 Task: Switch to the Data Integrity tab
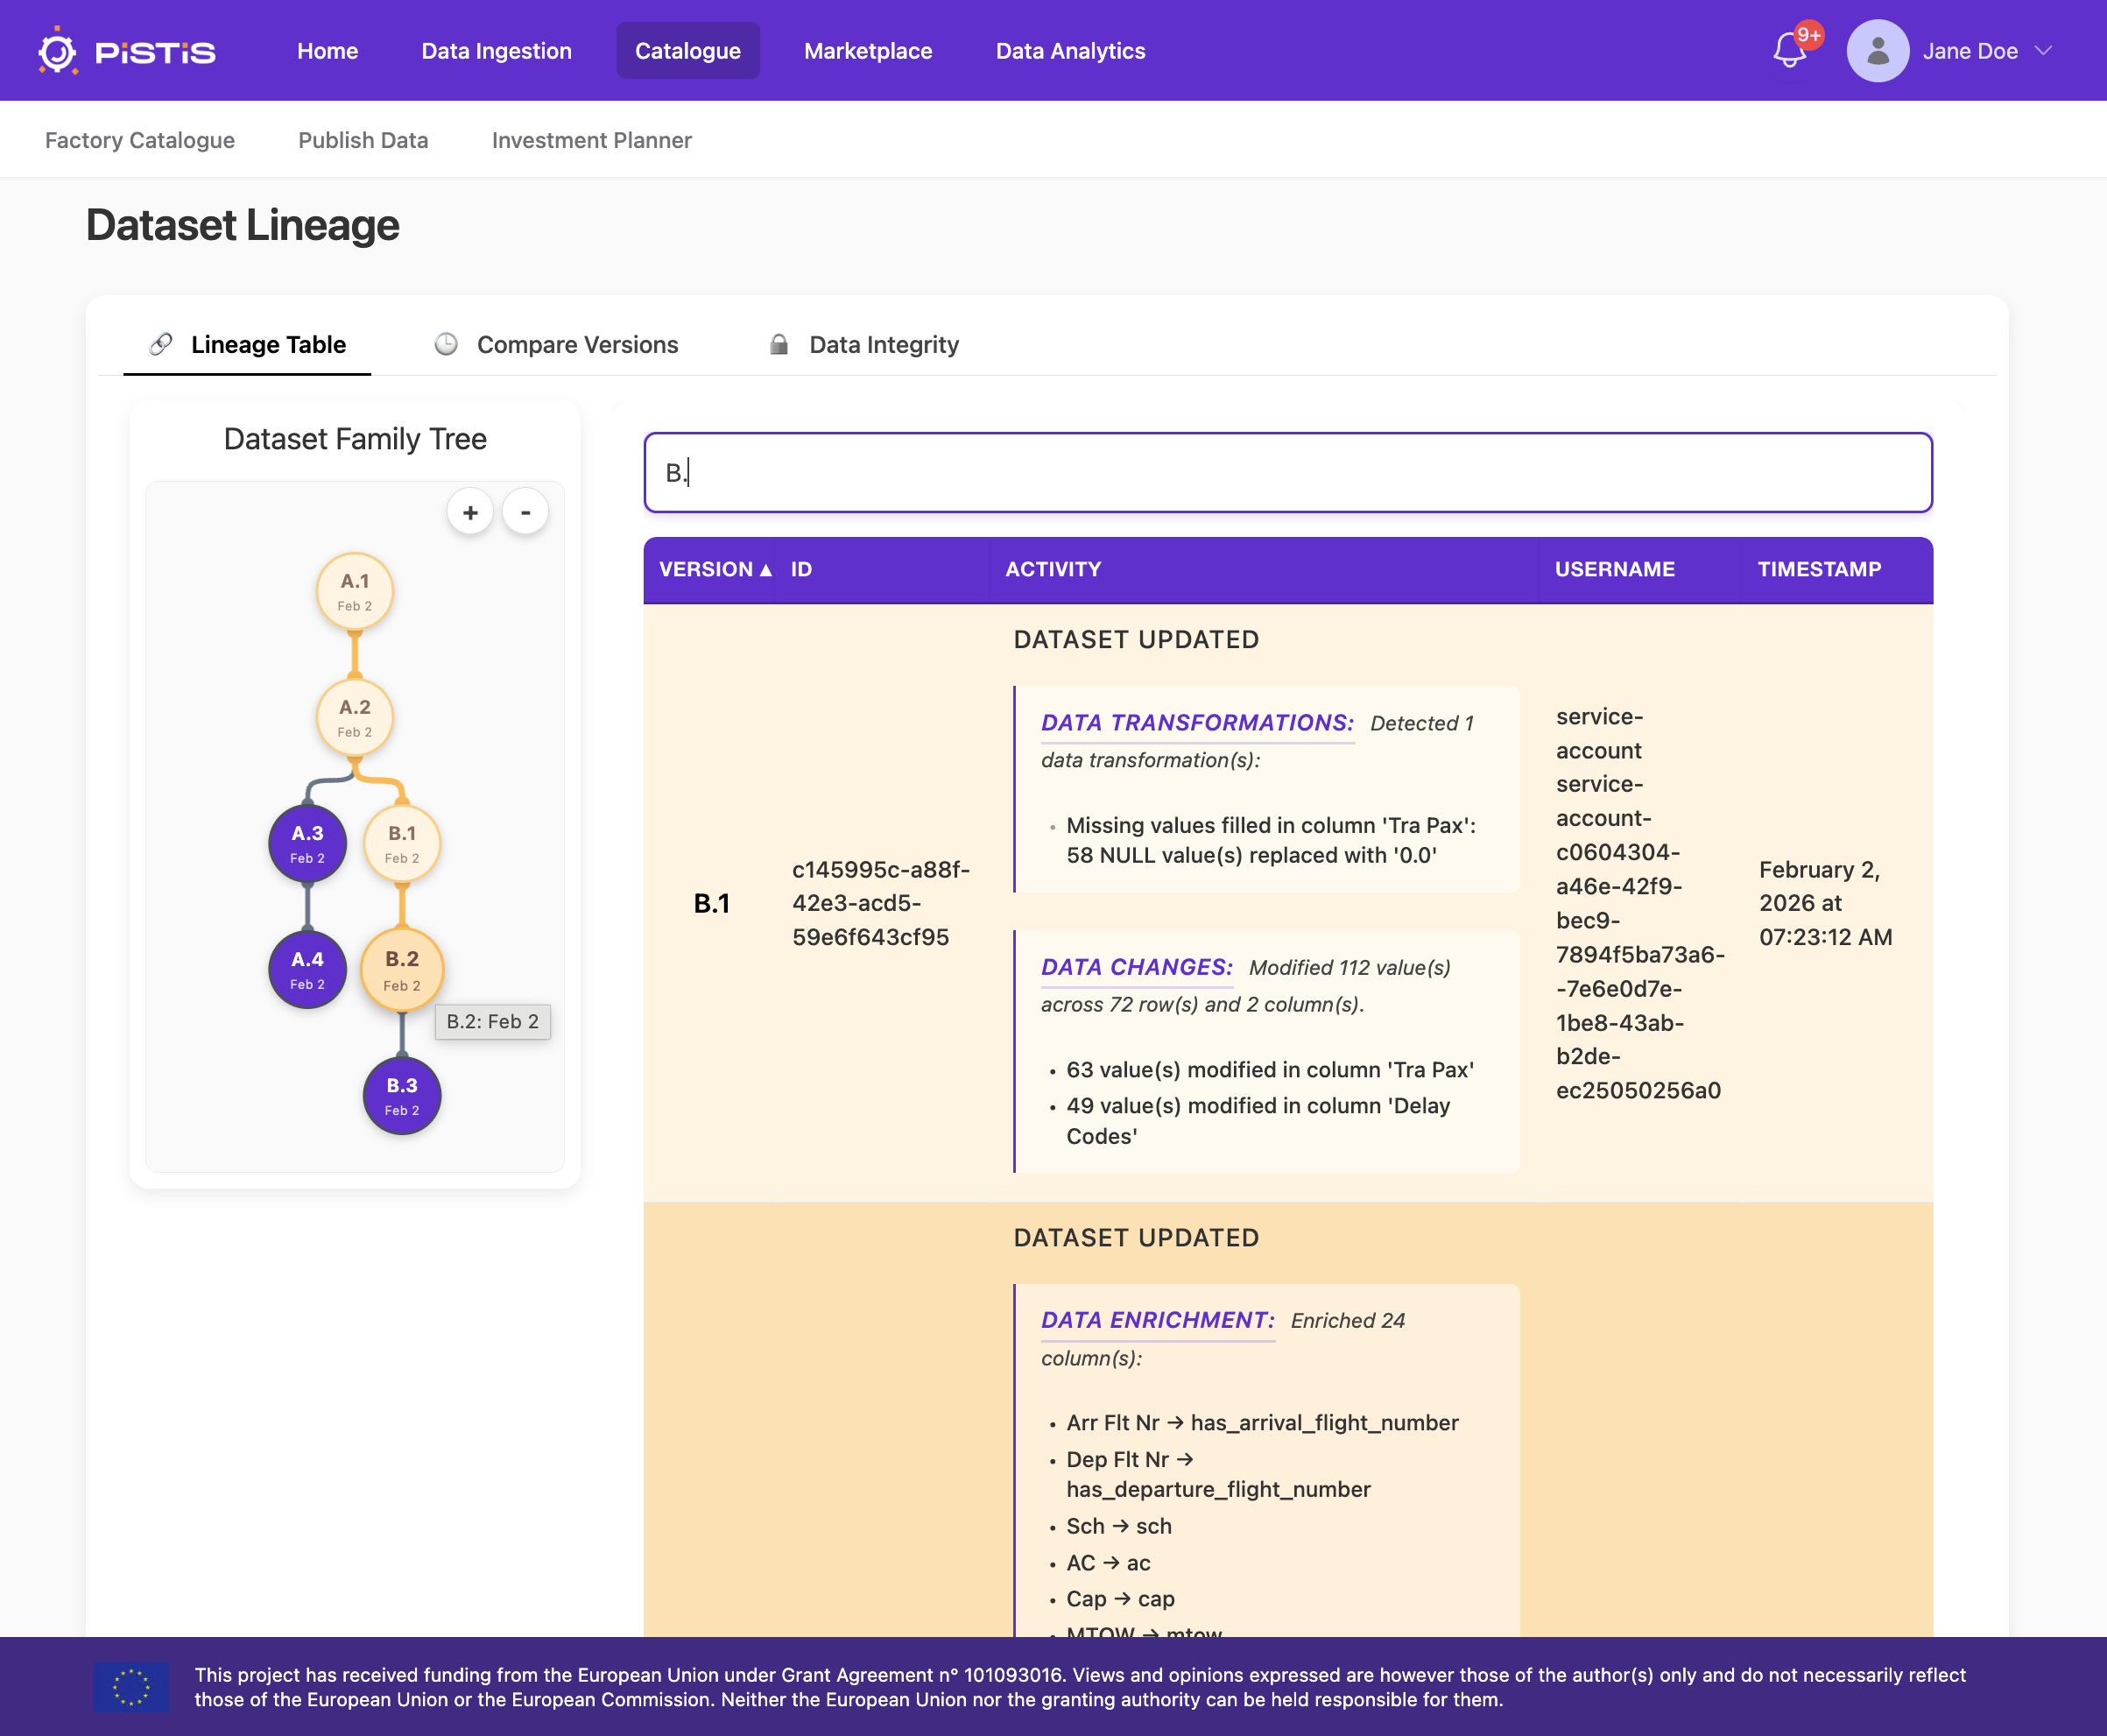(x=863, y=344)
